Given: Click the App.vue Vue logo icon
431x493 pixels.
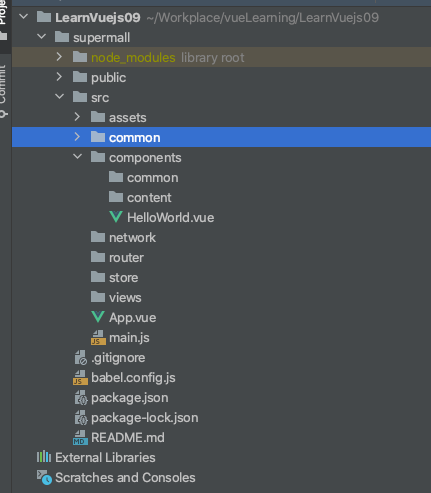Looking at the screenshot, I should (98, 317).
